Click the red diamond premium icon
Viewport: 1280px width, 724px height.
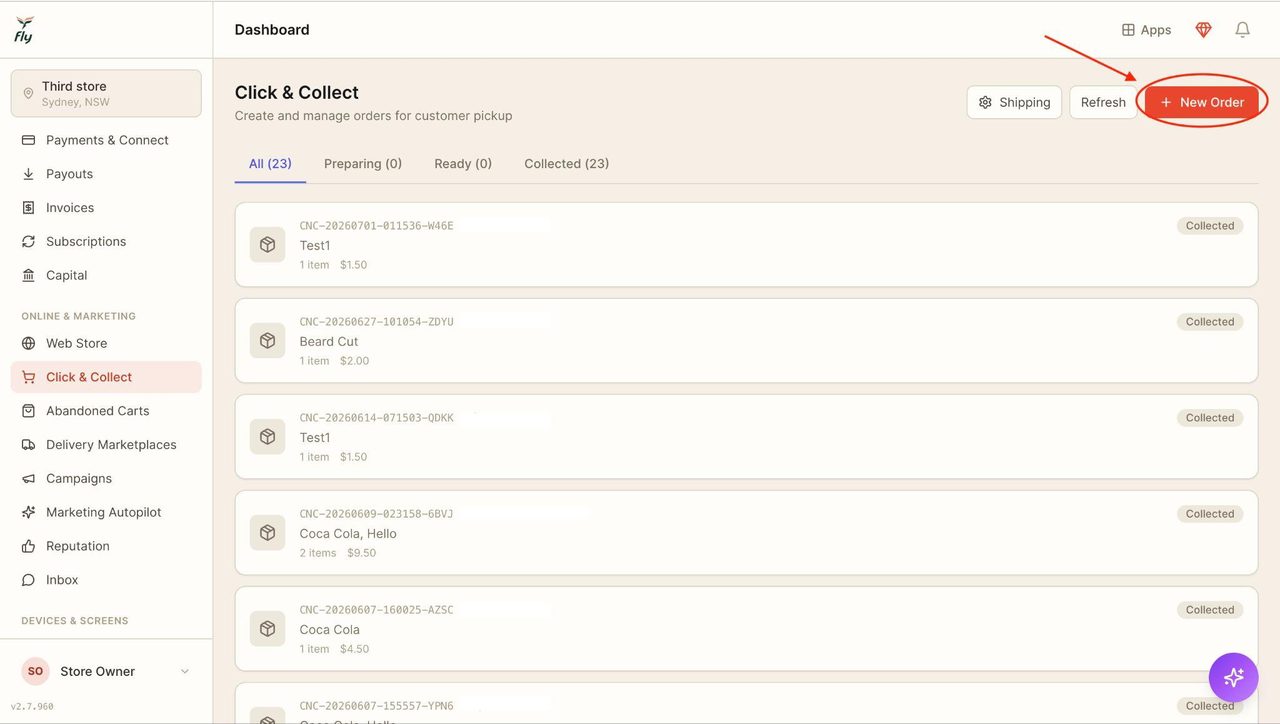1203,30
